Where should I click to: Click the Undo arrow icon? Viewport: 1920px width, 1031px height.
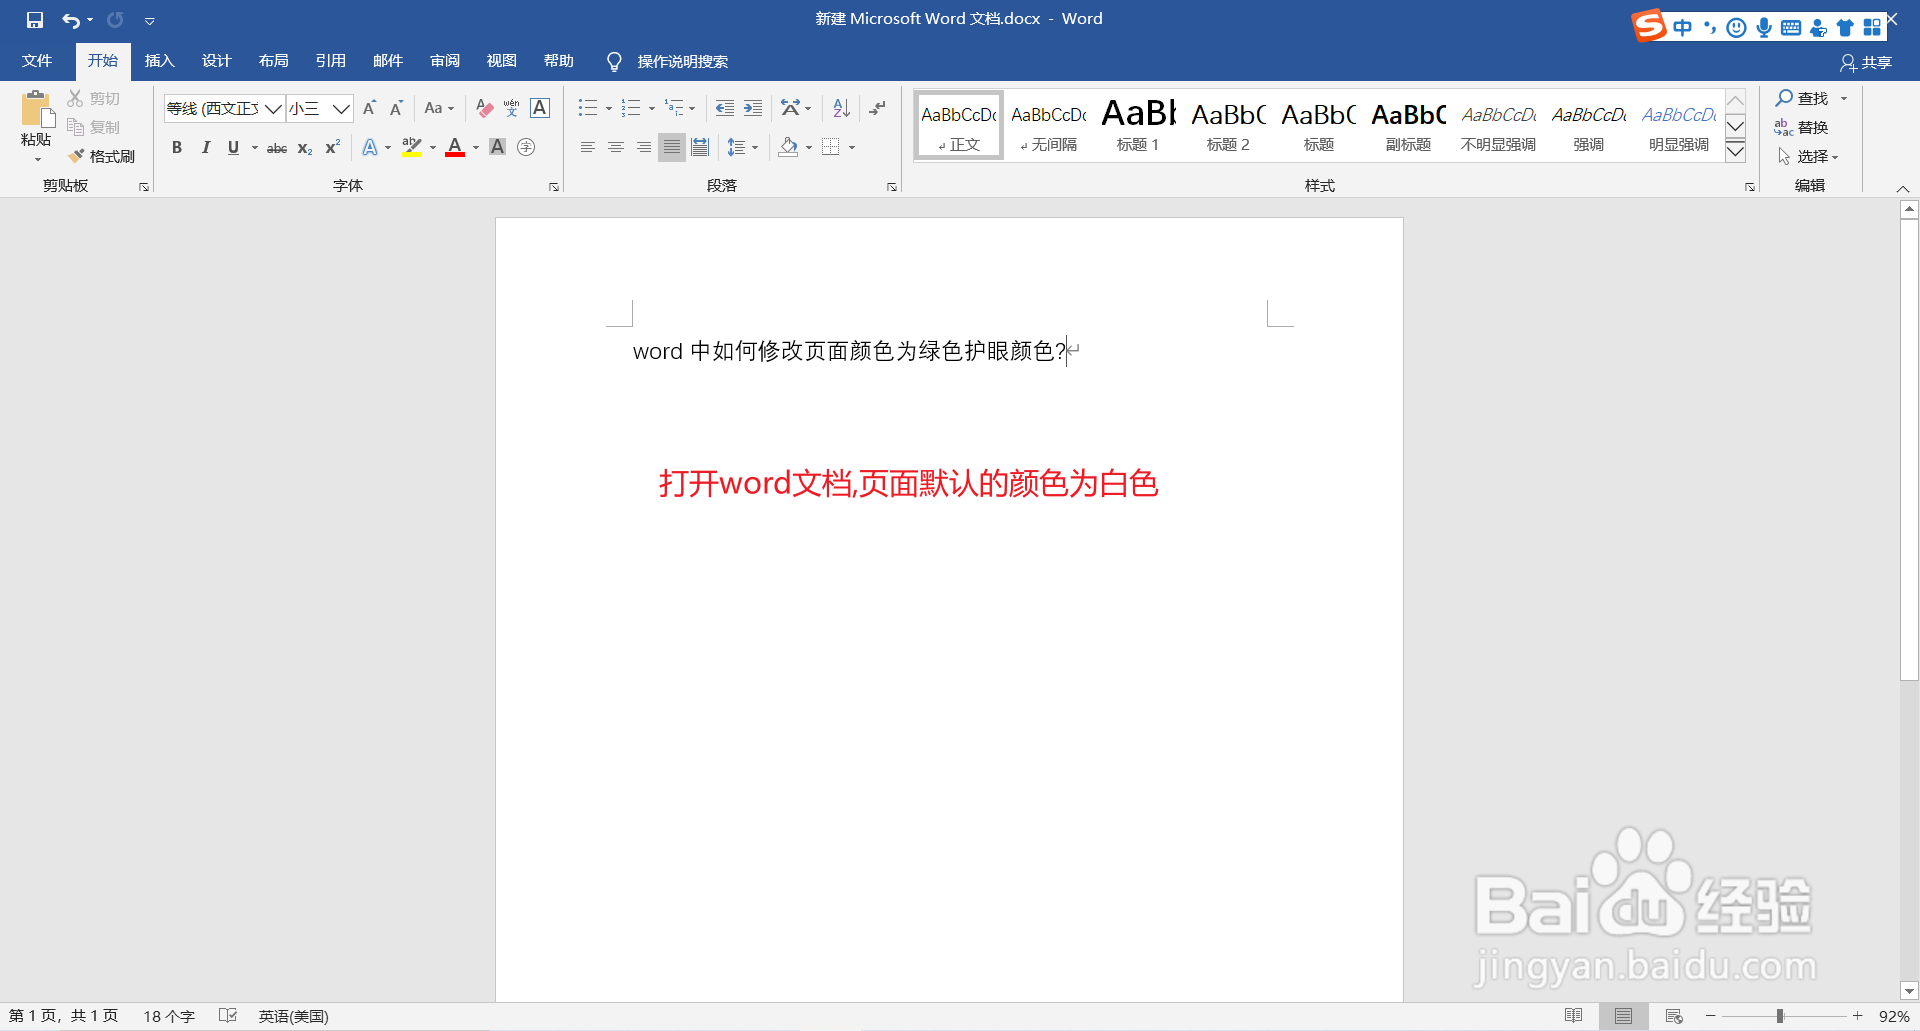tap(71, 20)
